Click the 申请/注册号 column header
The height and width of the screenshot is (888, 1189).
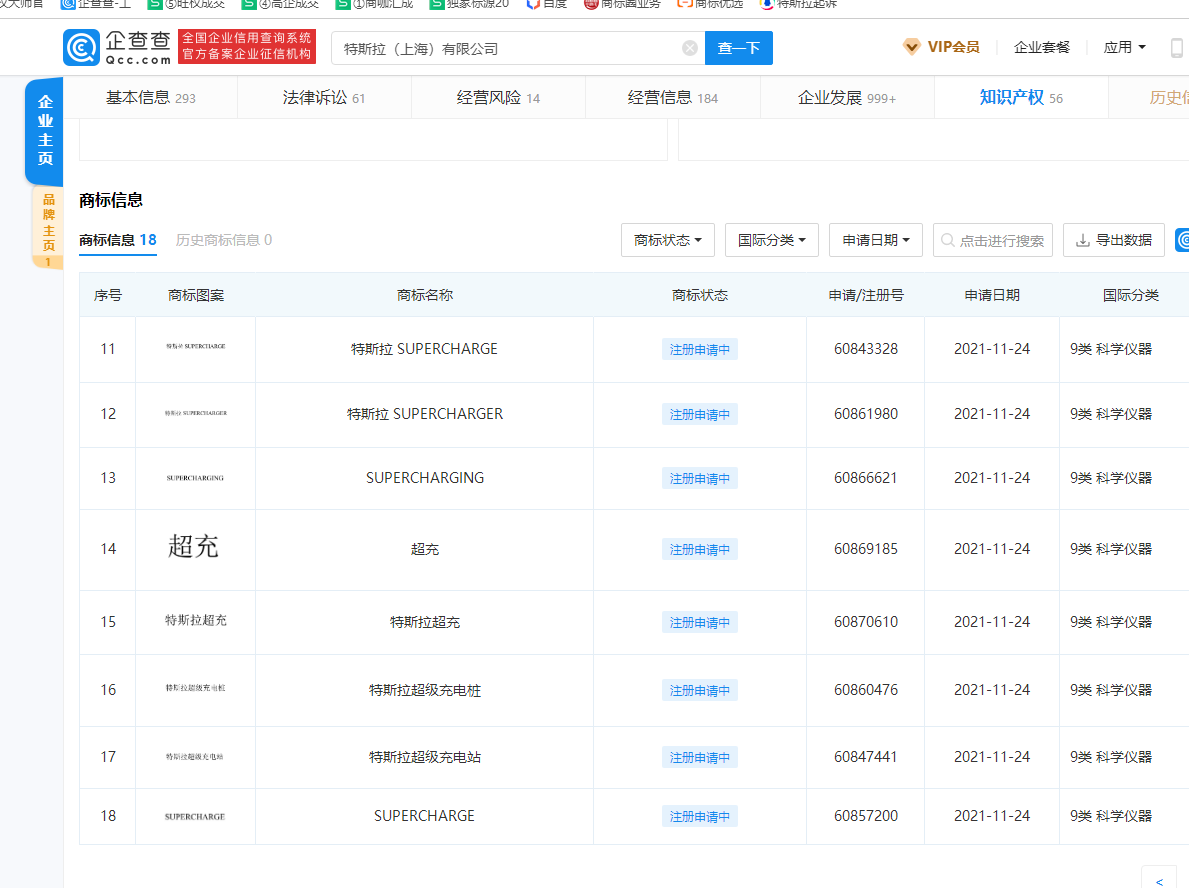coord(866,295)
